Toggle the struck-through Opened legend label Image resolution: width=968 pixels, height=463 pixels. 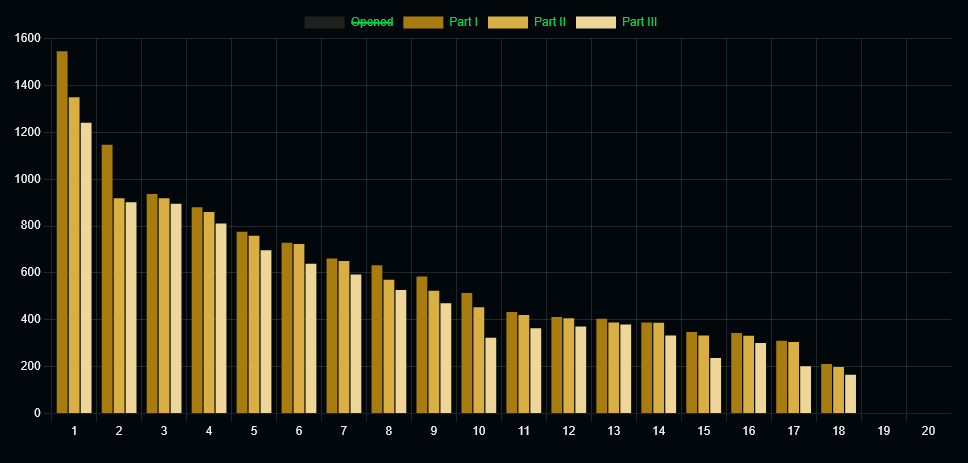tap(372, 22)
